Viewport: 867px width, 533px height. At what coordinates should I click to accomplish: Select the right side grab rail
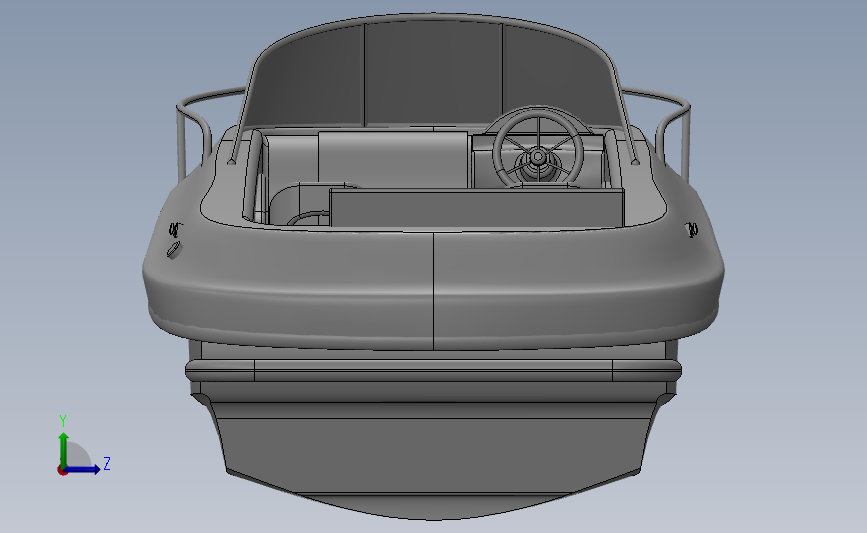(659, 128)
